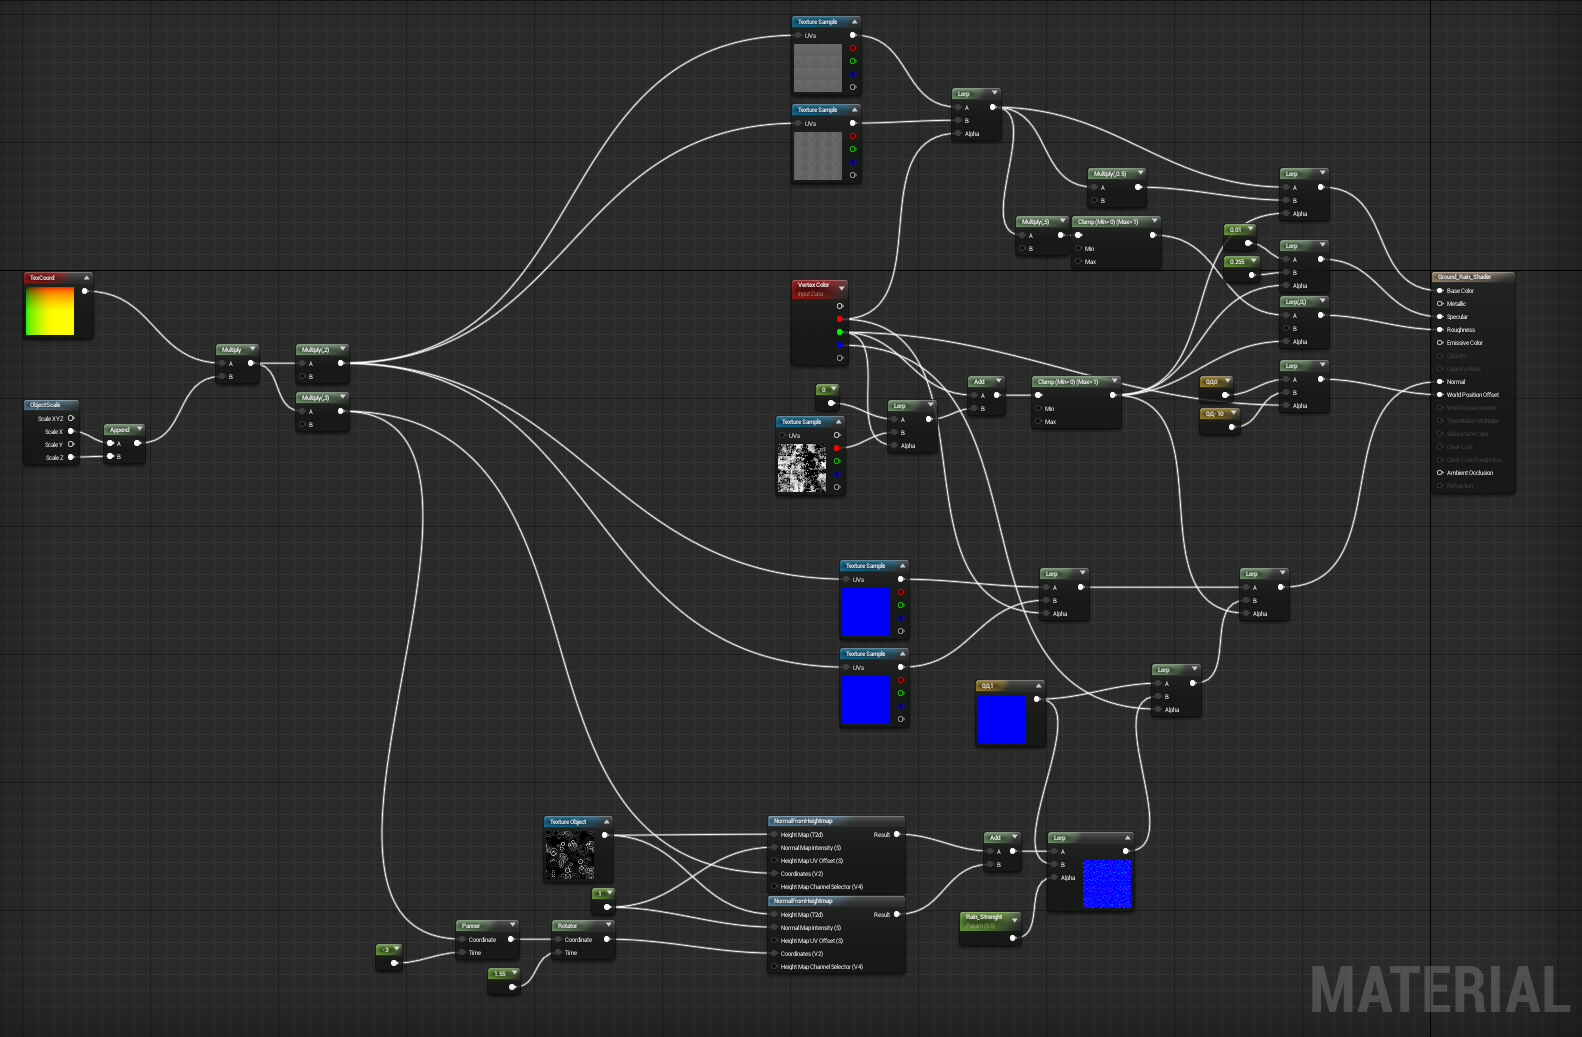Select the lower NormalFromHeightmap node header
This screenshot has height=1037, width=1582.
(x=836, y=901)
